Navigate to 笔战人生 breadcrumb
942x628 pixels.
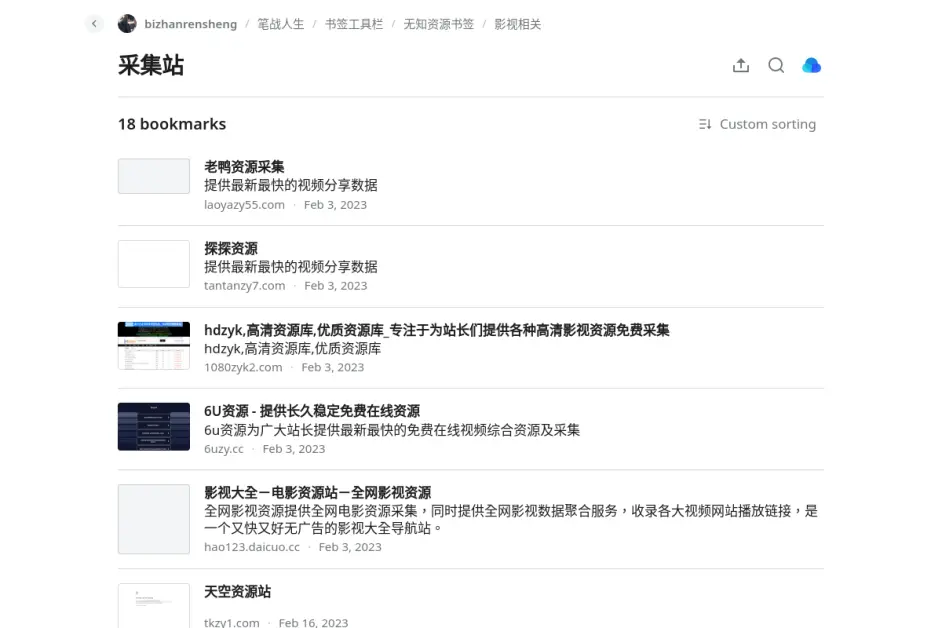click(x=280, y=24)
